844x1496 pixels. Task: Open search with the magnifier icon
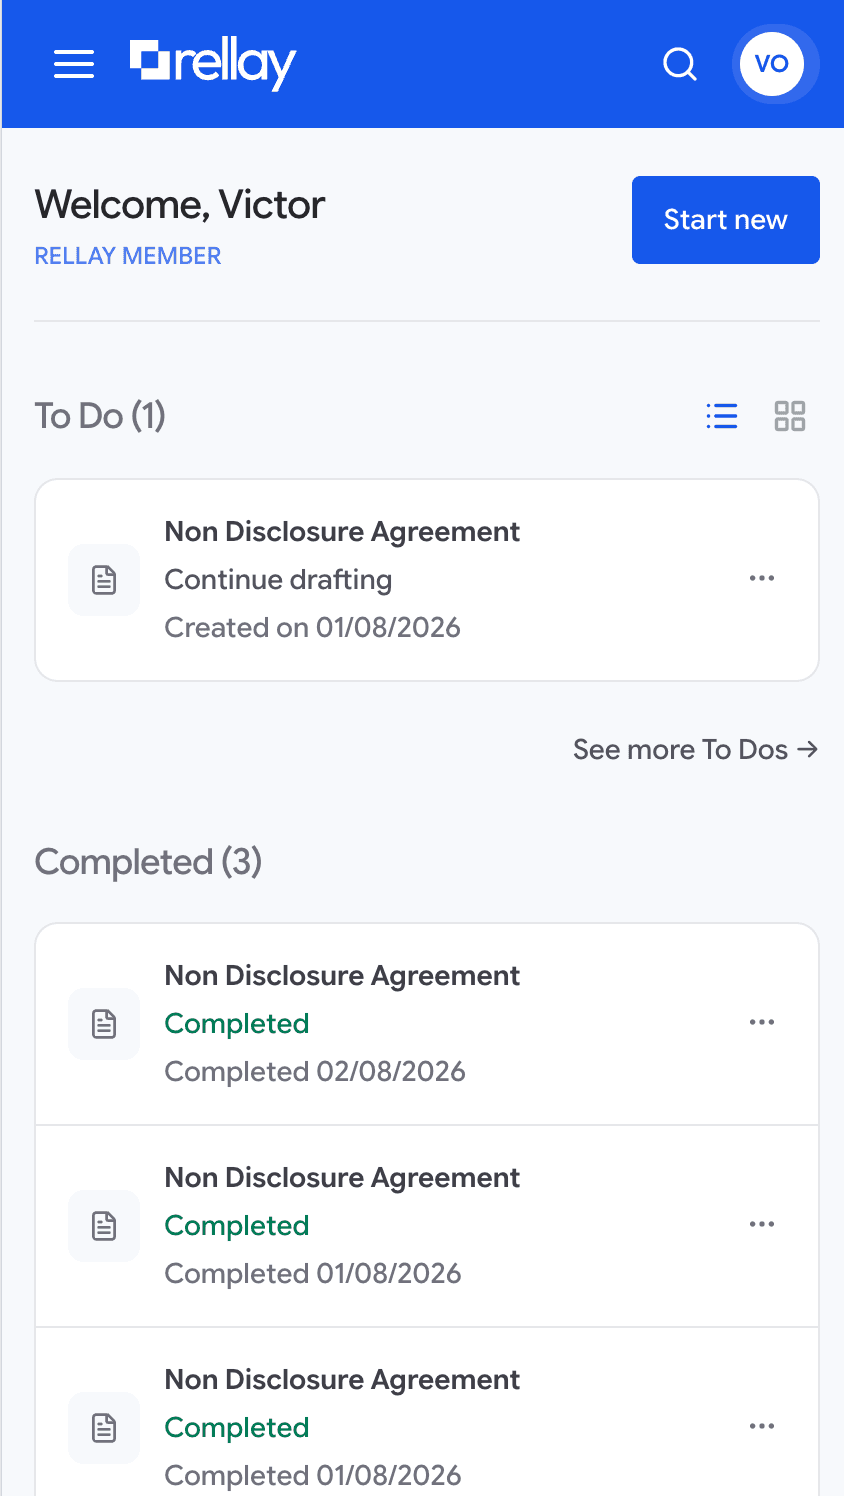pyautogui.click(x=680, y=64)
